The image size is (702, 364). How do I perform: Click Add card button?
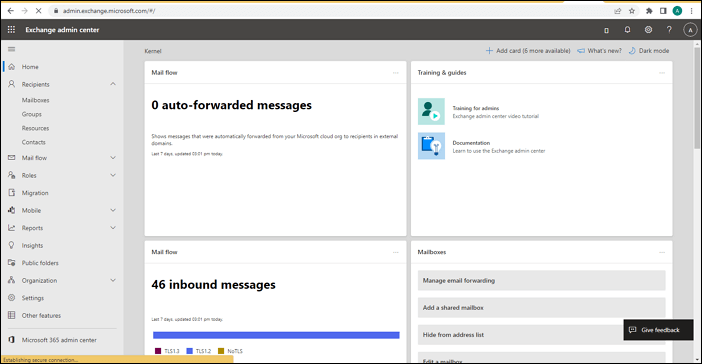(528, 51)
